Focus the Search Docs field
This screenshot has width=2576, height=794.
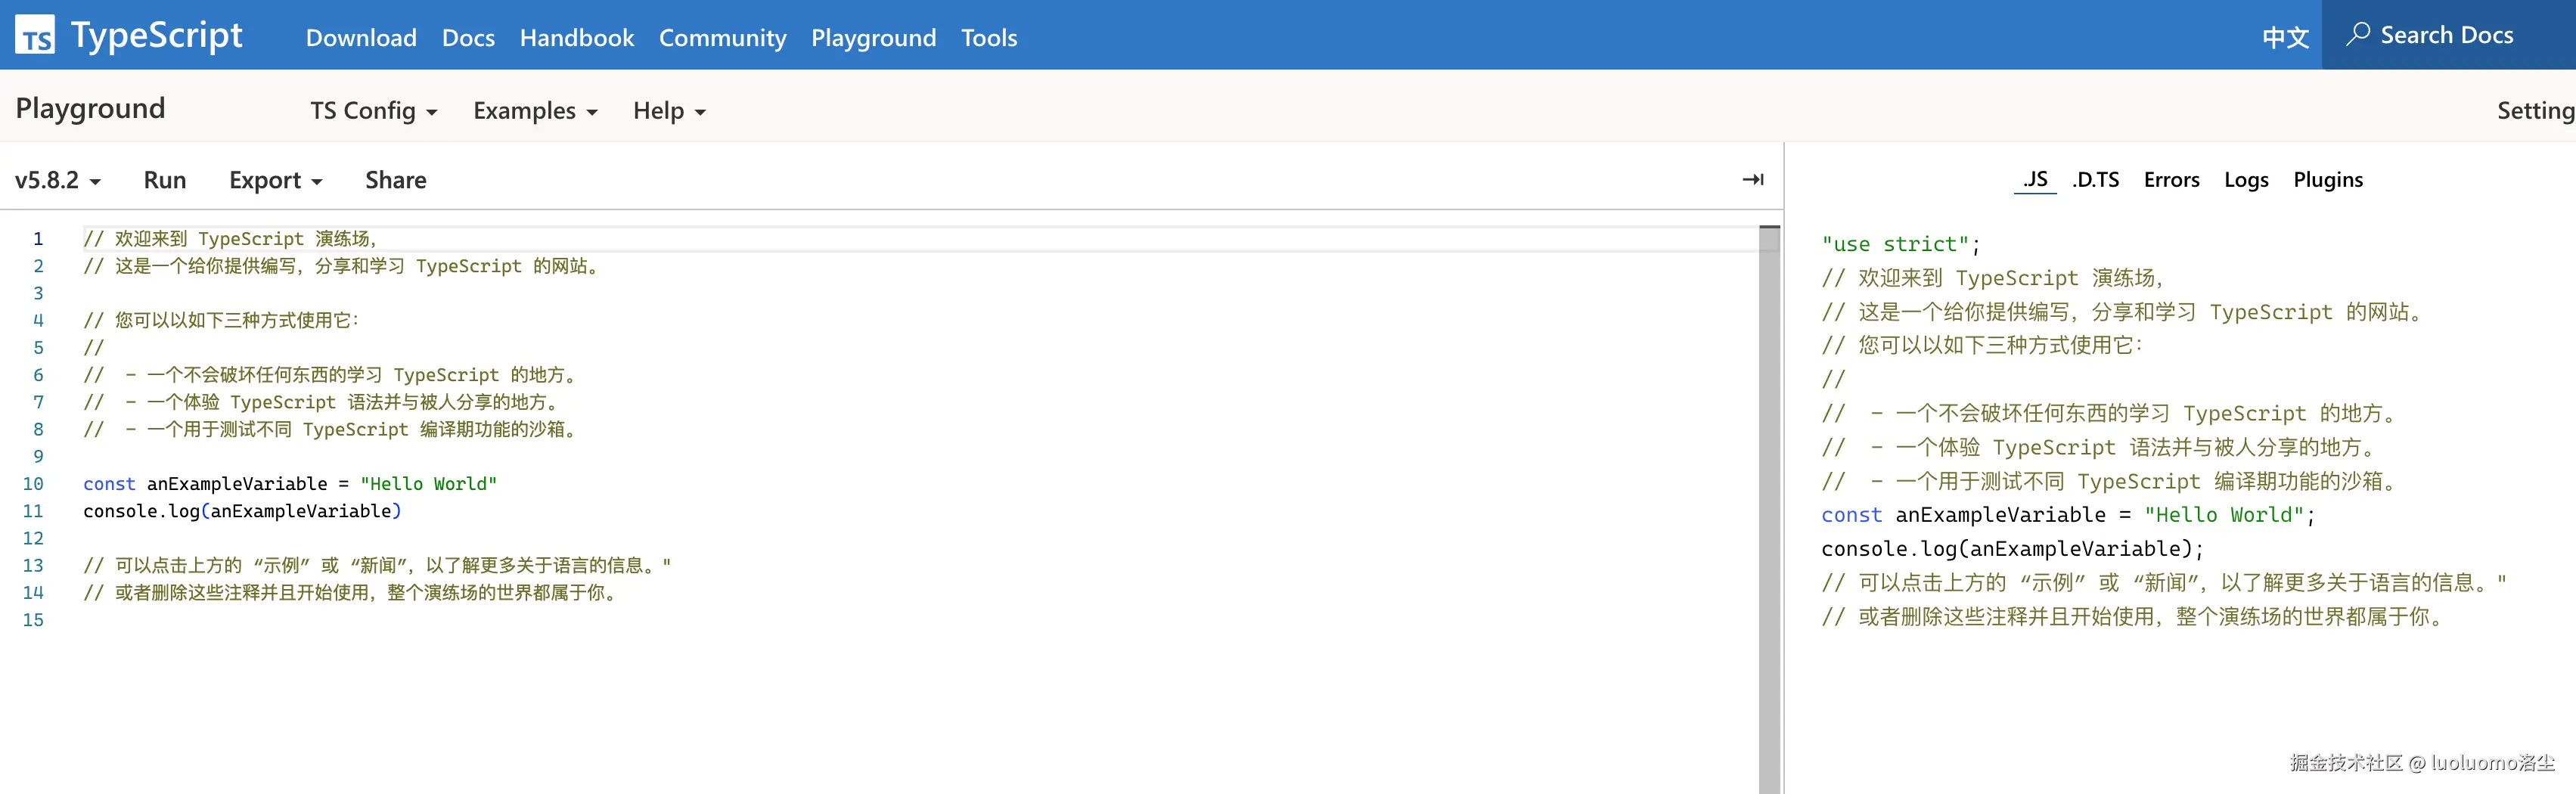point(2449,35)
